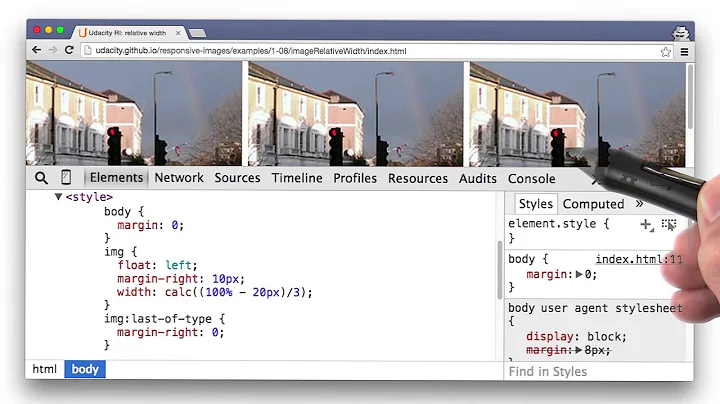
Task: Switch to the Audits panel
Action: [478, 179]
